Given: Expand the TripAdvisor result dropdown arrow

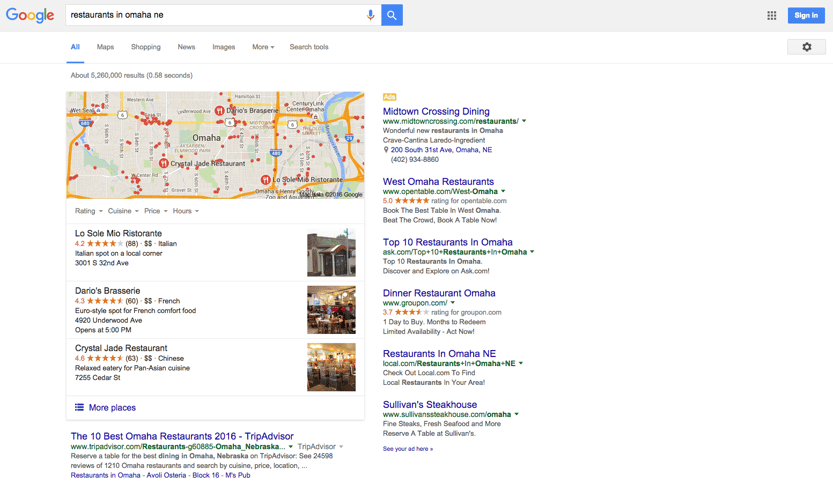Looking at the screenshot, I should point(291,446).
